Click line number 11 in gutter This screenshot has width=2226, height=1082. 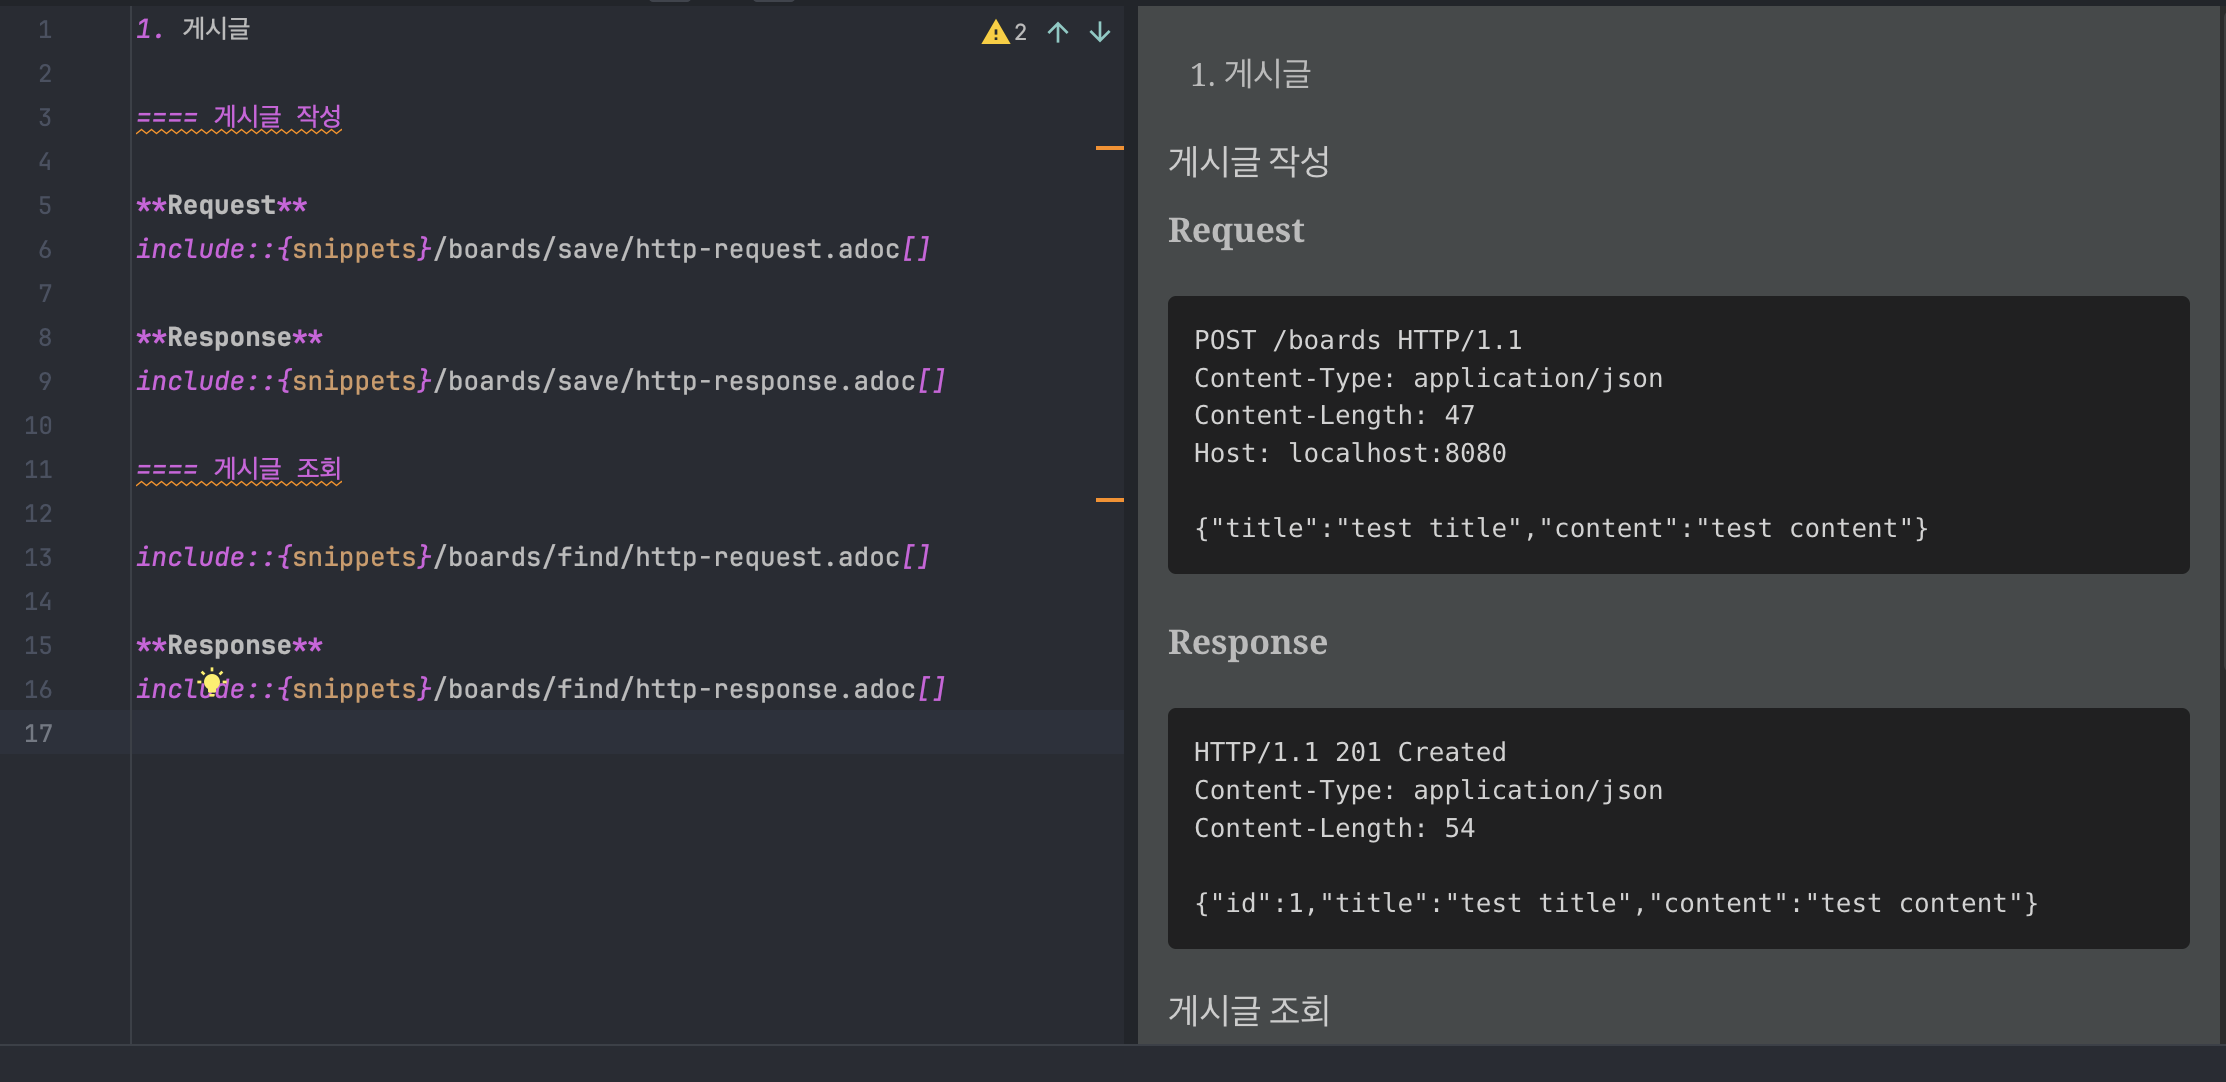point(38,469)
